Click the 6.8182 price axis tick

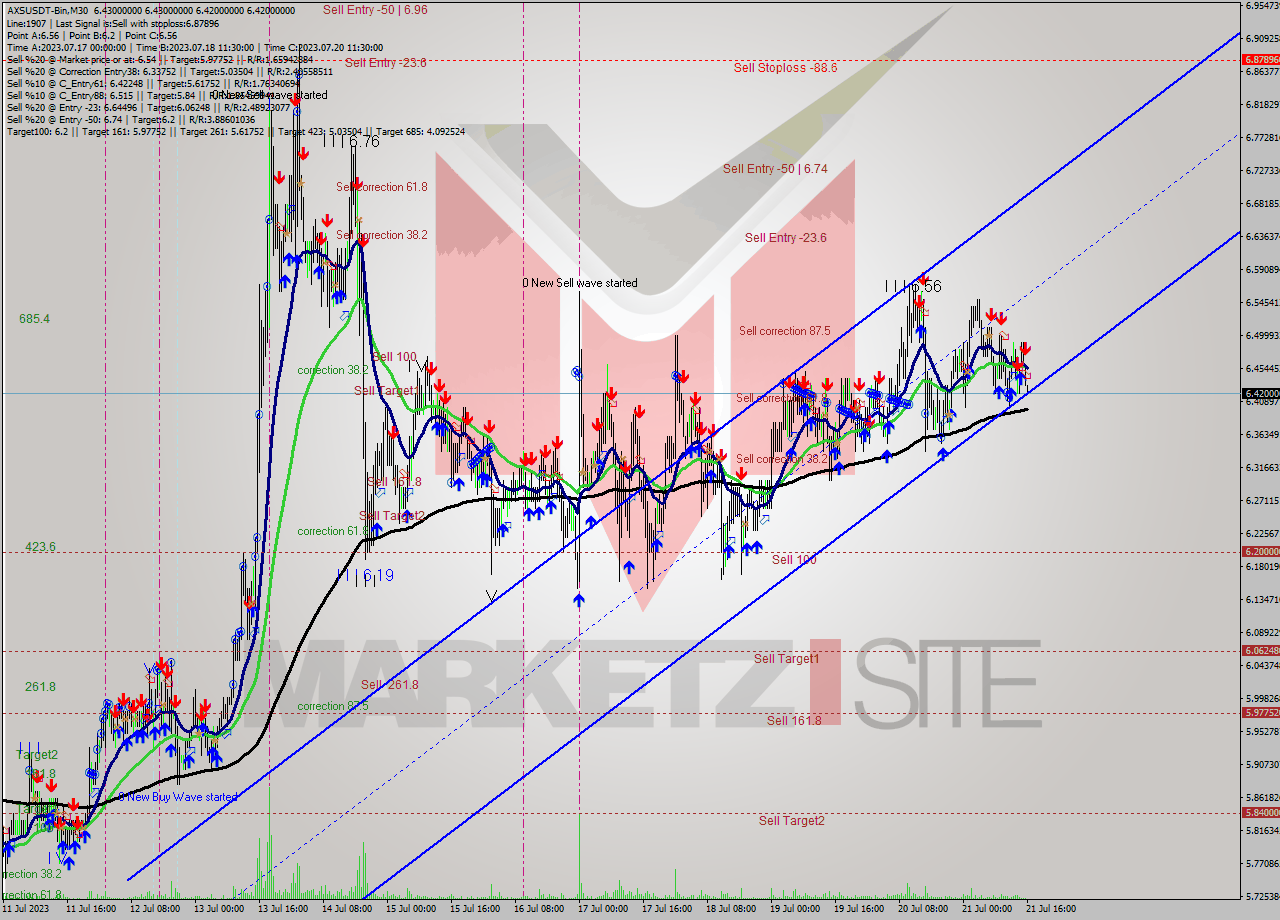coord(1262,104)
